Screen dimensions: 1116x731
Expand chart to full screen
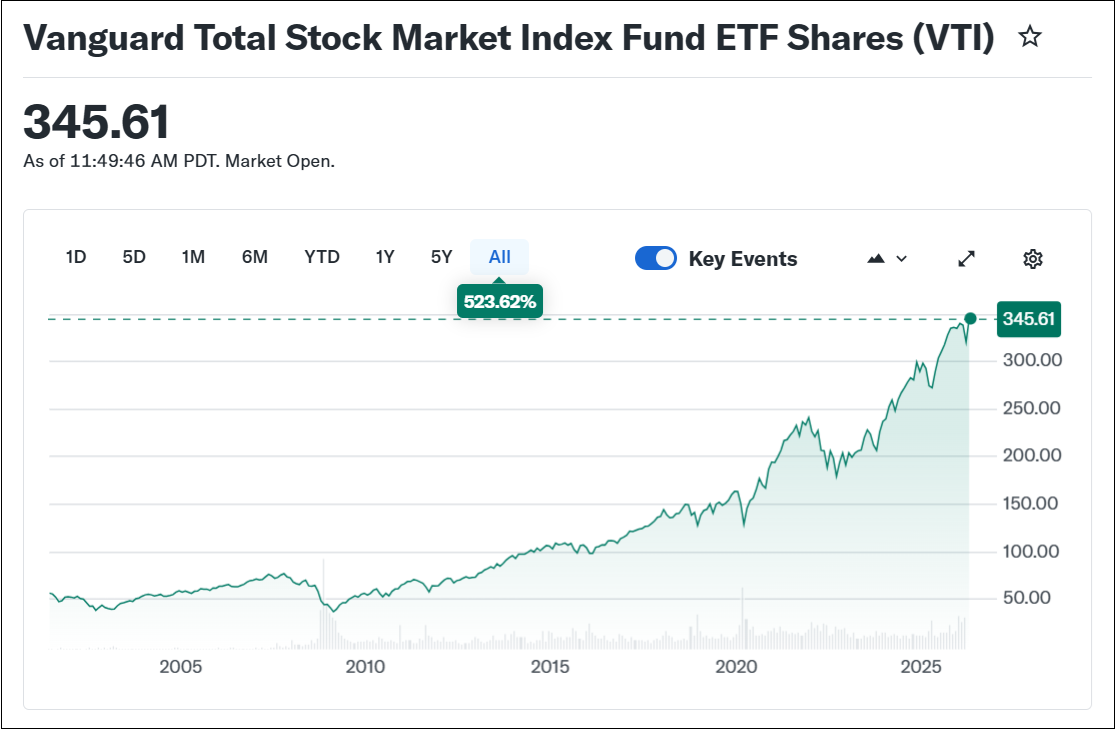(966, 259)
